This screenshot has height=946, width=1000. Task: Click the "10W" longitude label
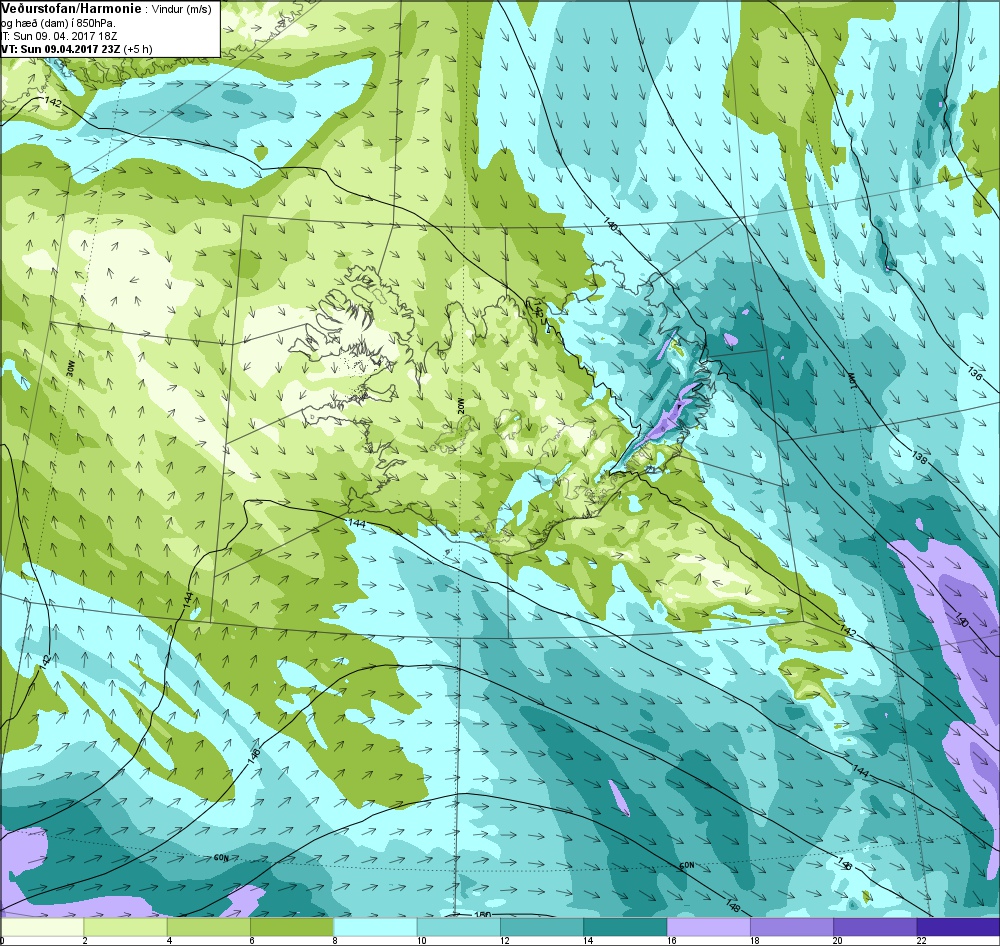point(852,379)
